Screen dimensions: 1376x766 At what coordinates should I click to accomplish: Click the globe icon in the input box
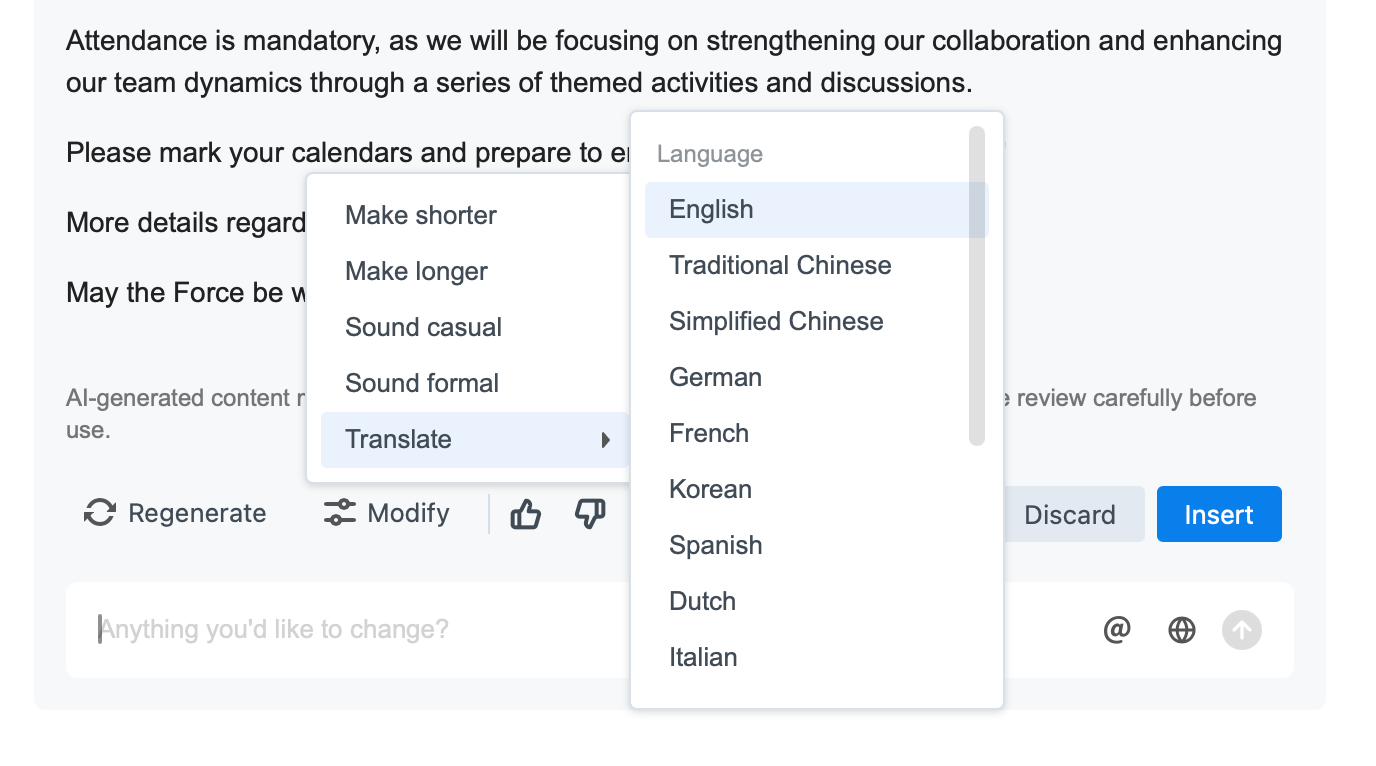(1182, 630)
